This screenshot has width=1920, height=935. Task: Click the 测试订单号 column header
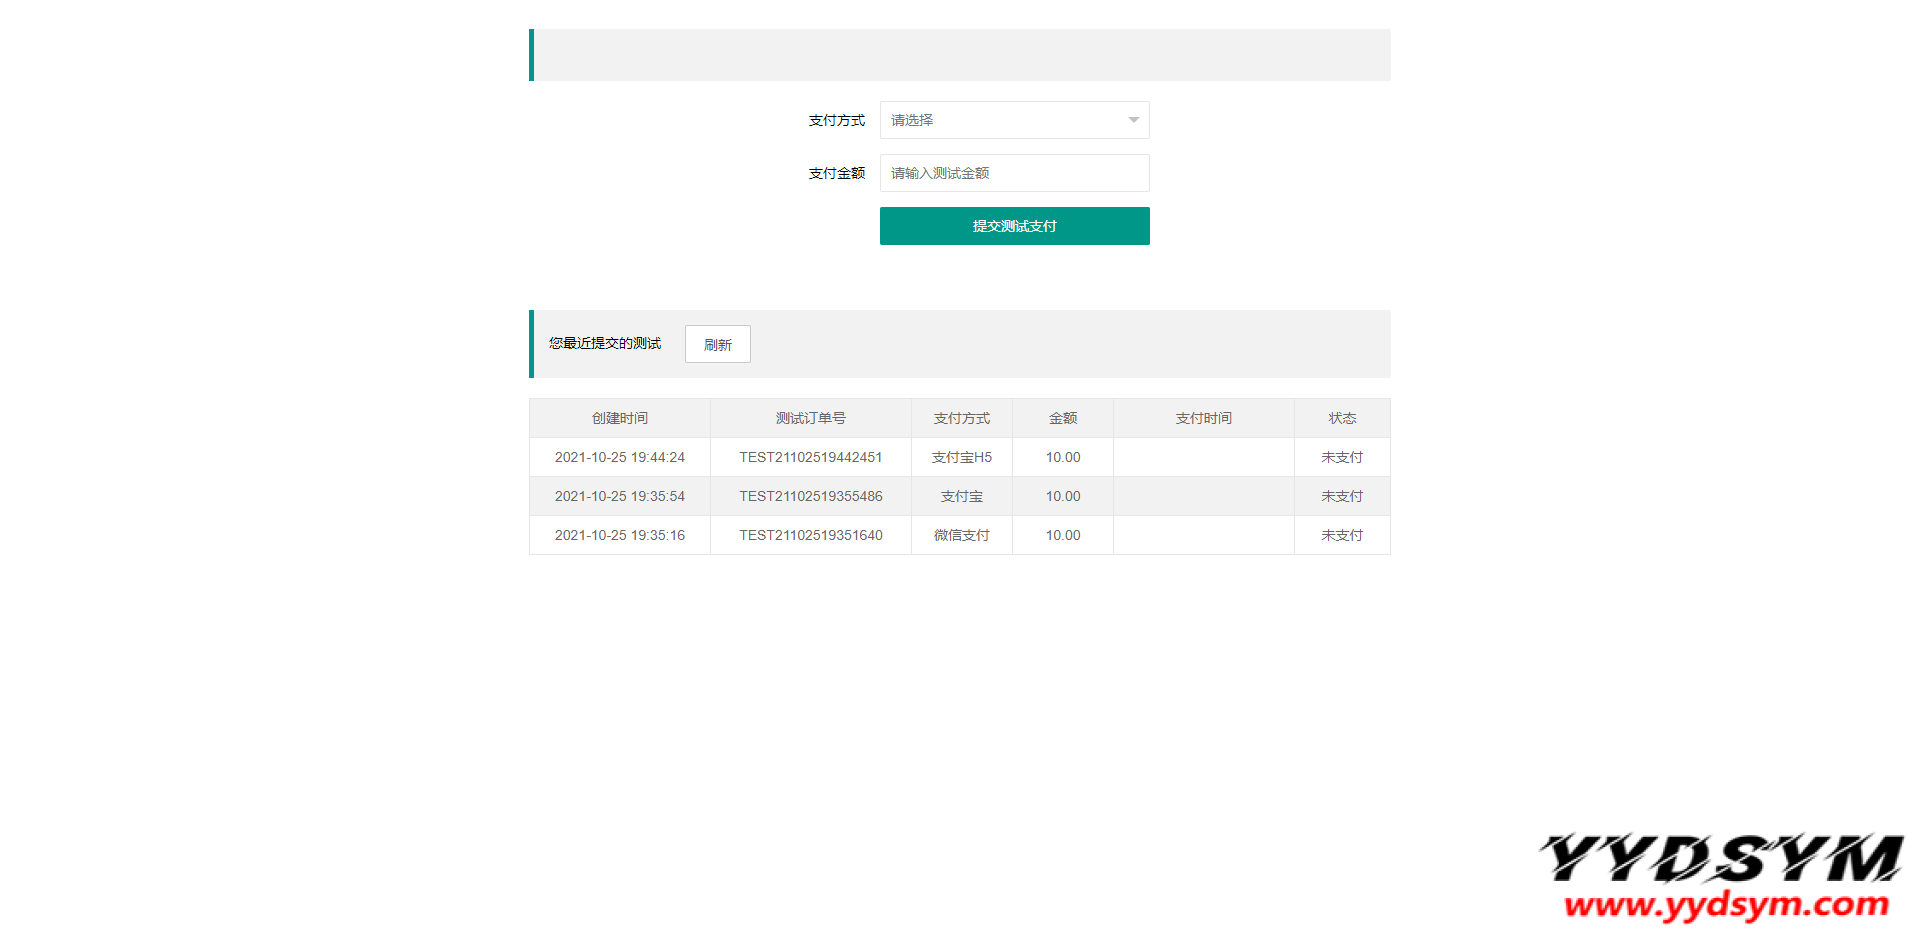tap(810, 418)
